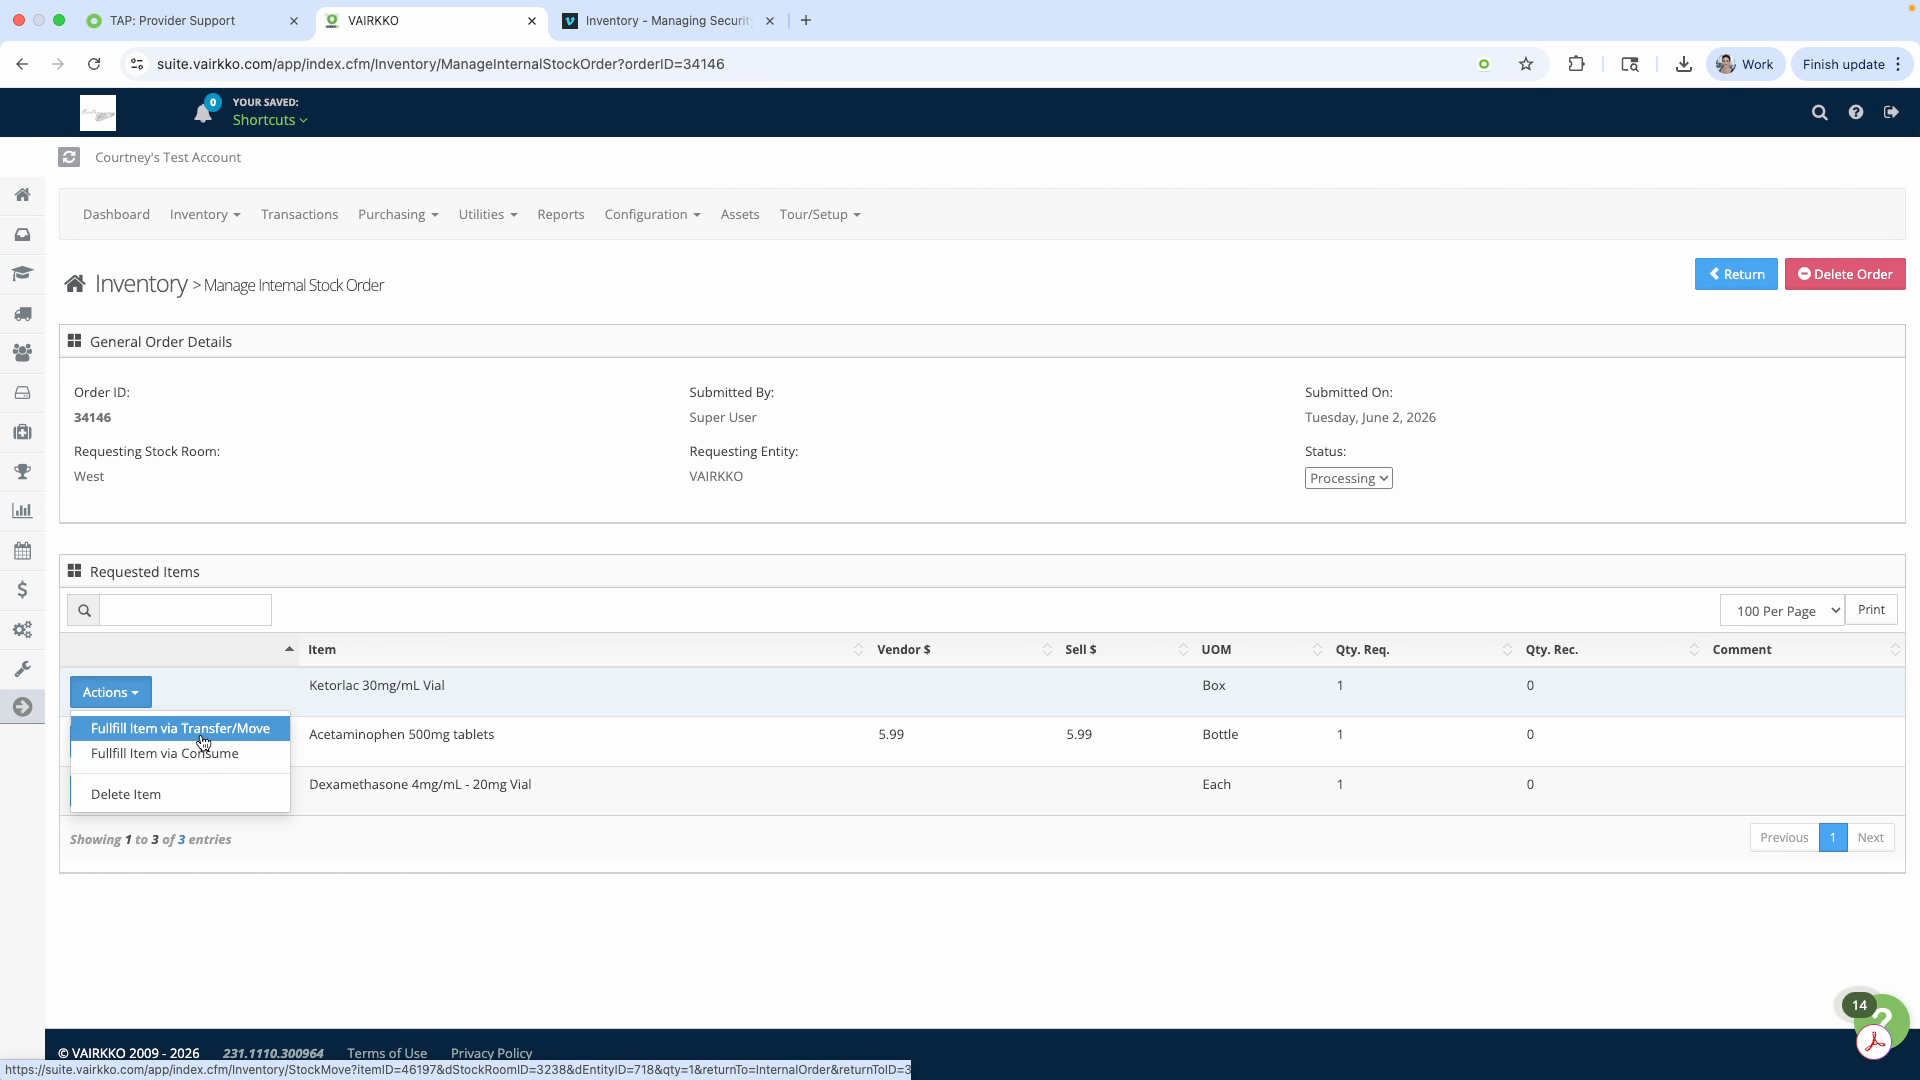
Task: Open the inbox tray sidebar icon
Action: [22, 235]
